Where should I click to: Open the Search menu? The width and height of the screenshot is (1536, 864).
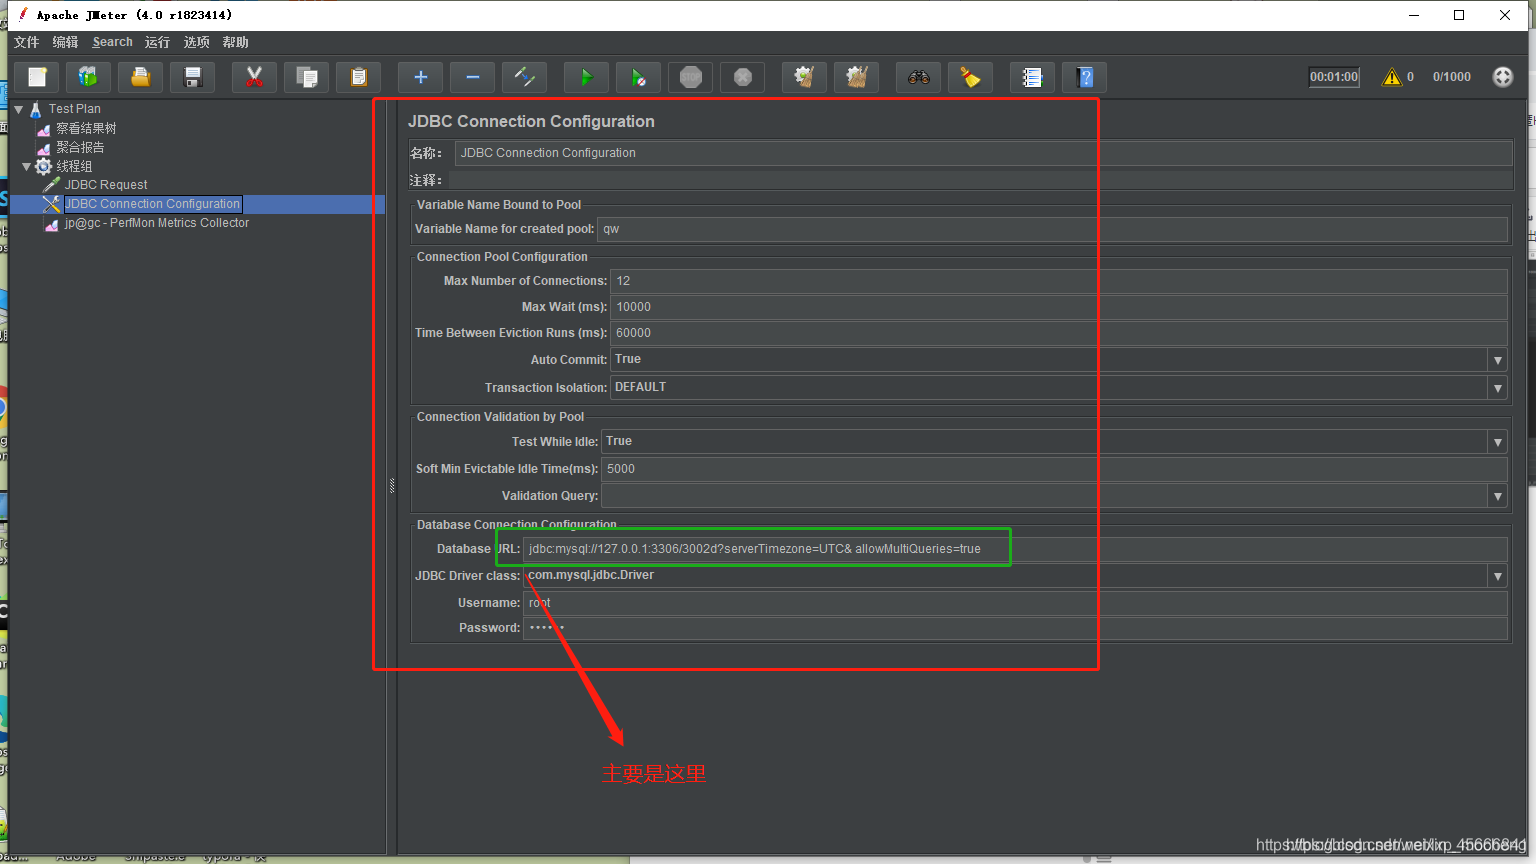coord(112,42)
